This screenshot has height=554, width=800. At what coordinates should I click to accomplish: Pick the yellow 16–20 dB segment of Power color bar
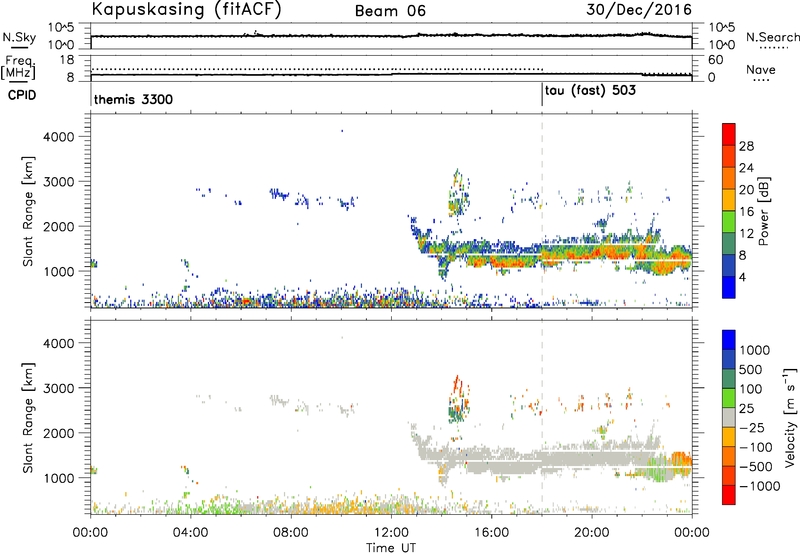pyautogui.click(x=729, y=200)
